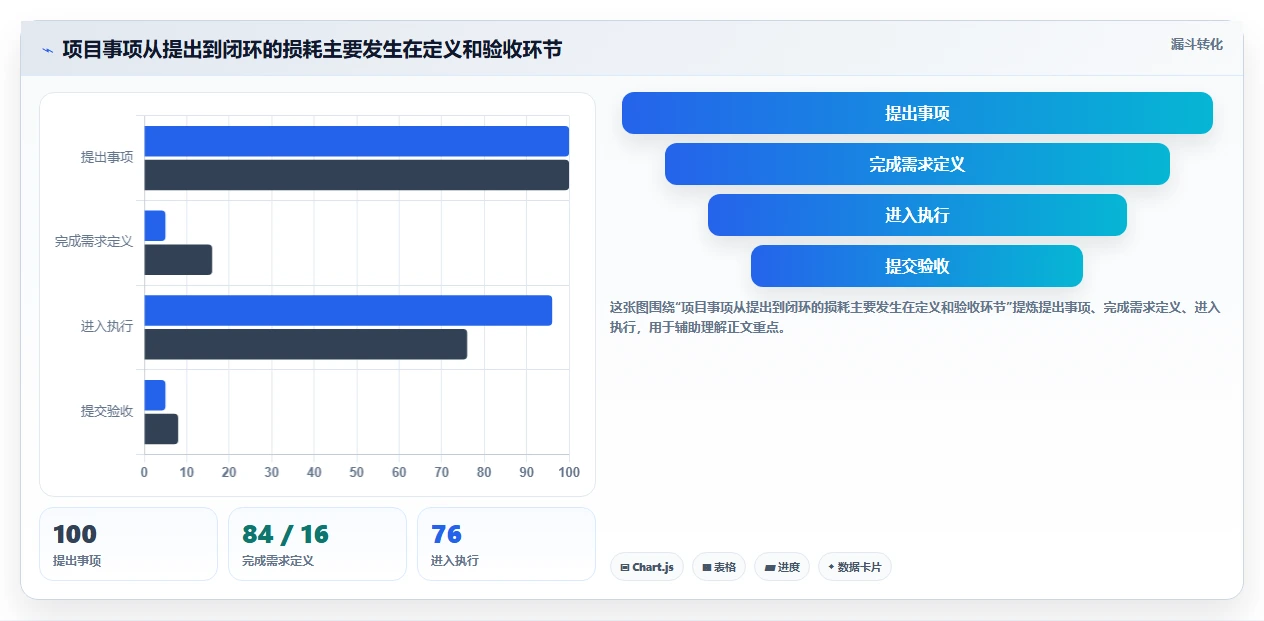Select the 进入执行 funnel stage

[917, 215]
